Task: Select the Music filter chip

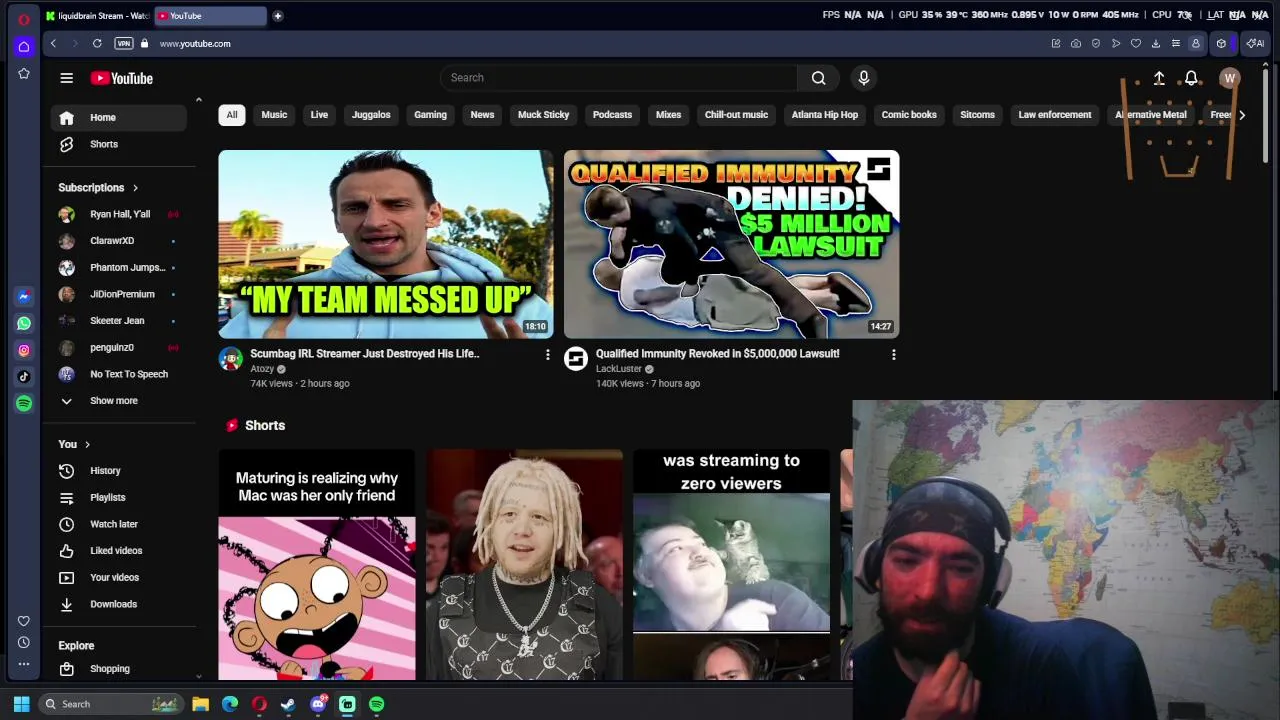Action: (274, 115)
